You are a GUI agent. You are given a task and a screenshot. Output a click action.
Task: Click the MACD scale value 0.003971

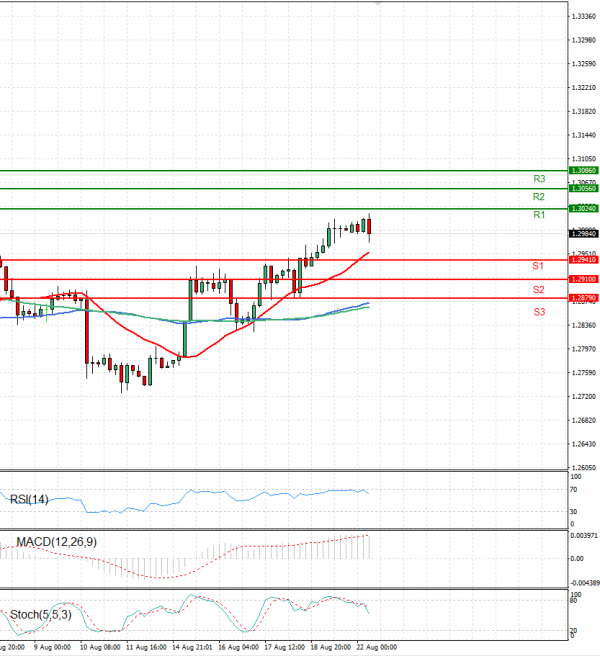click(x=585, y=536)
